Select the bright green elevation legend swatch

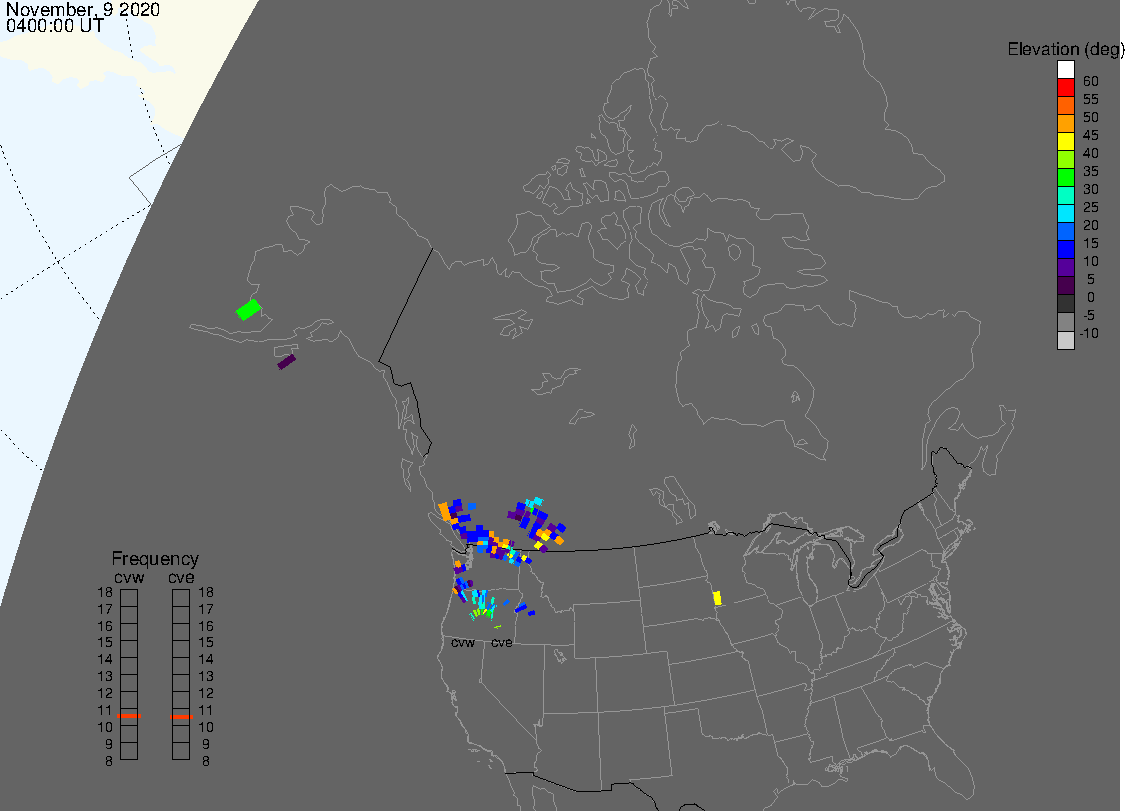[1065, 177]
